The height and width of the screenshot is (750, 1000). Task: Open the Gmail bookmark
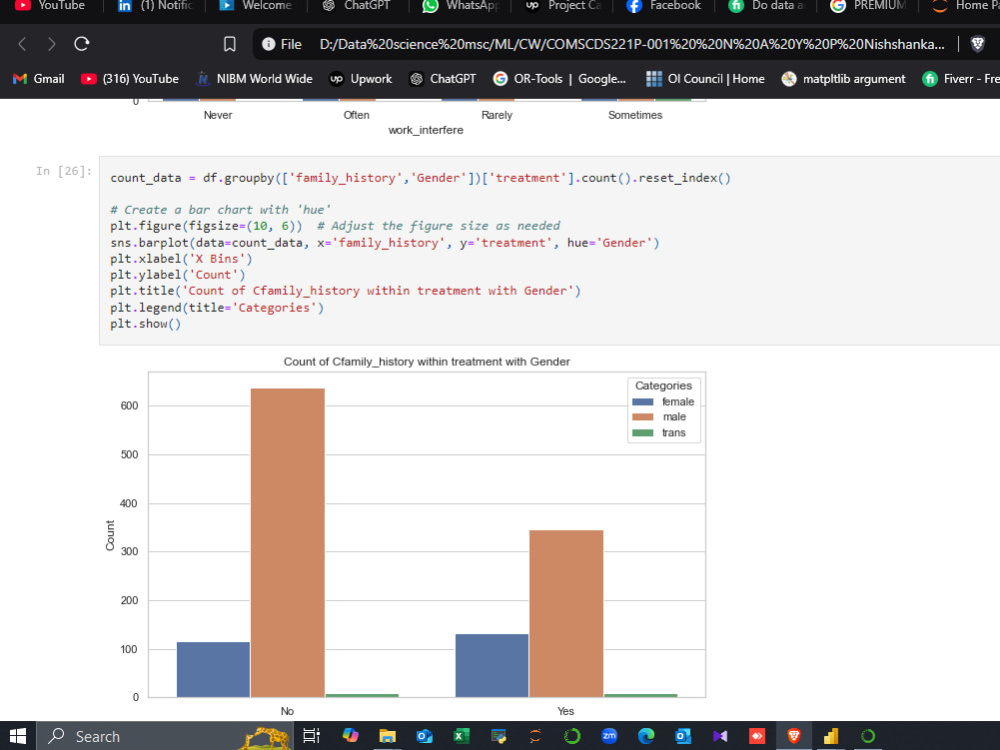coord(39,79)
